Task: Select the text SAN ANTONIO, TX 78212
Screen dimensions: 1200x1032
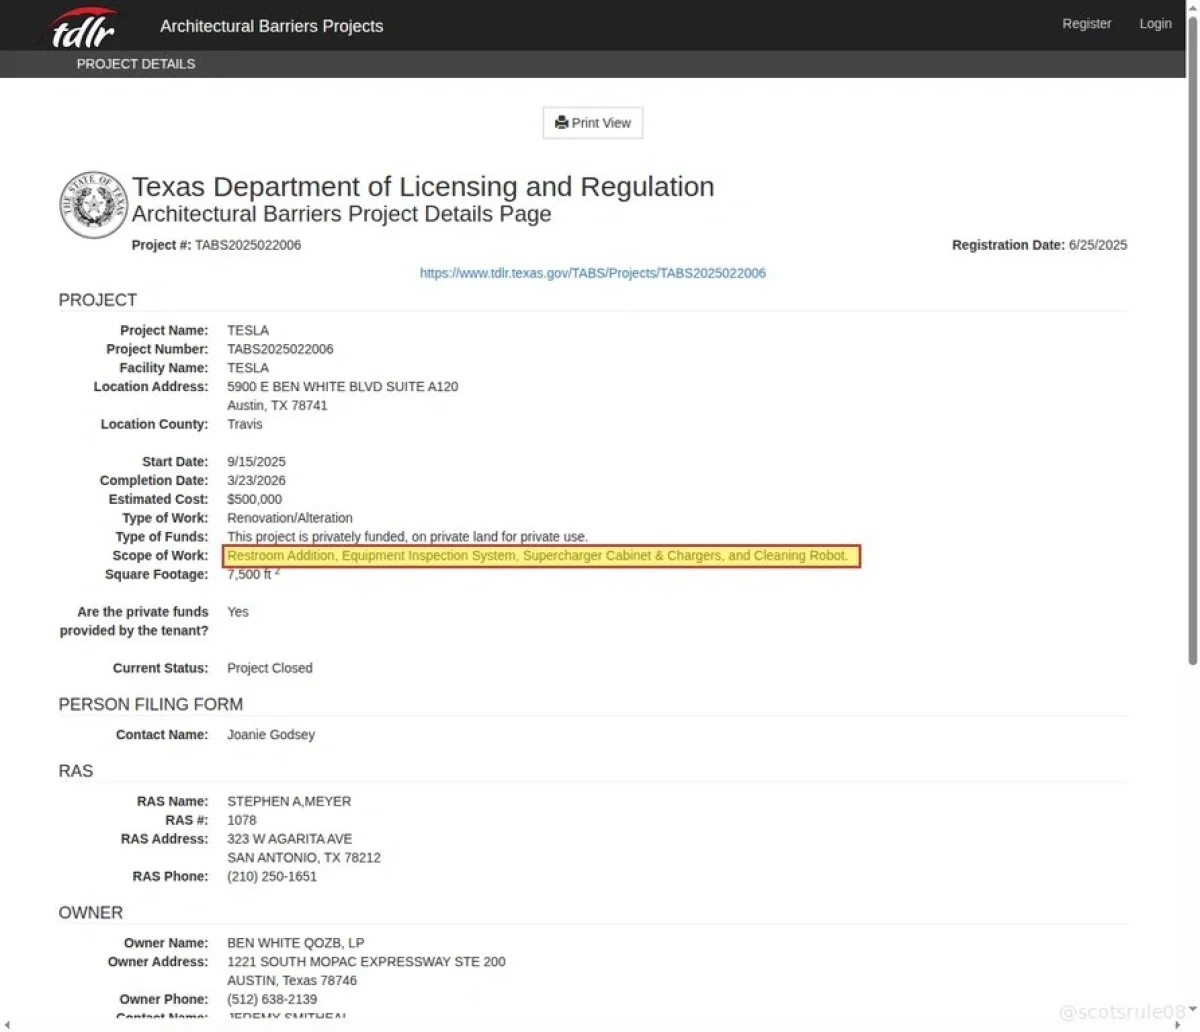Action: 304,858
